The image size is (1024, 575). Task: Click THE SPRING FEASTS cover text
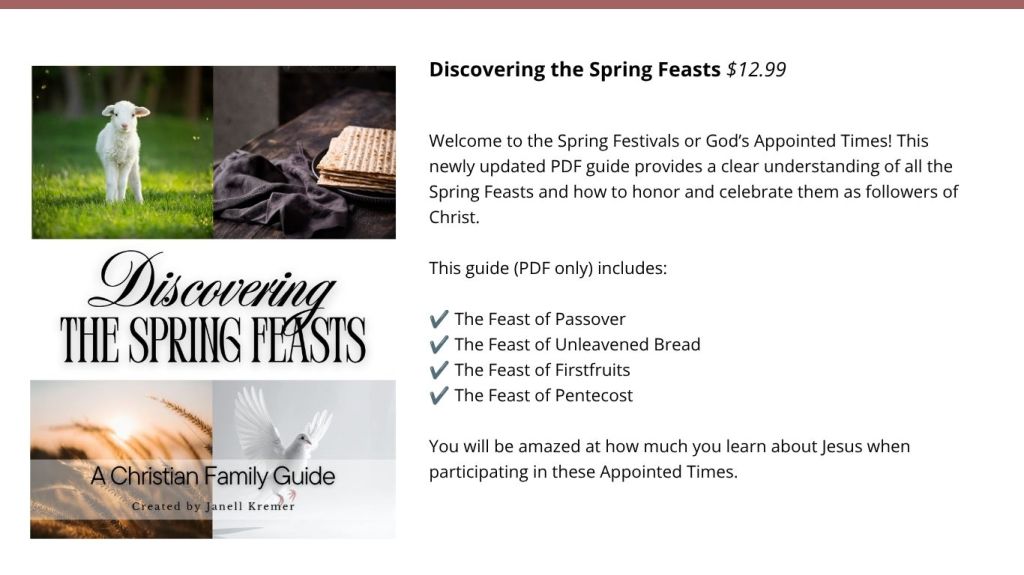point(213,340)
